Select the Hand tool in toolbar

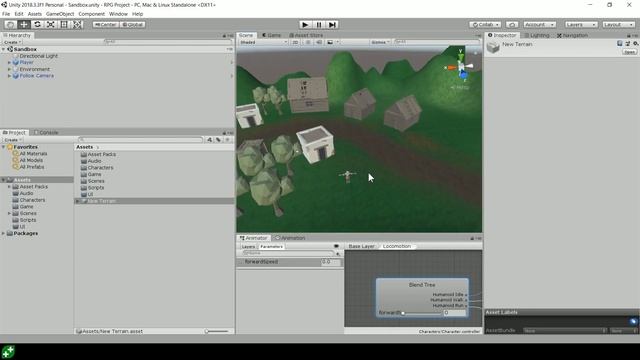point(11,24)
